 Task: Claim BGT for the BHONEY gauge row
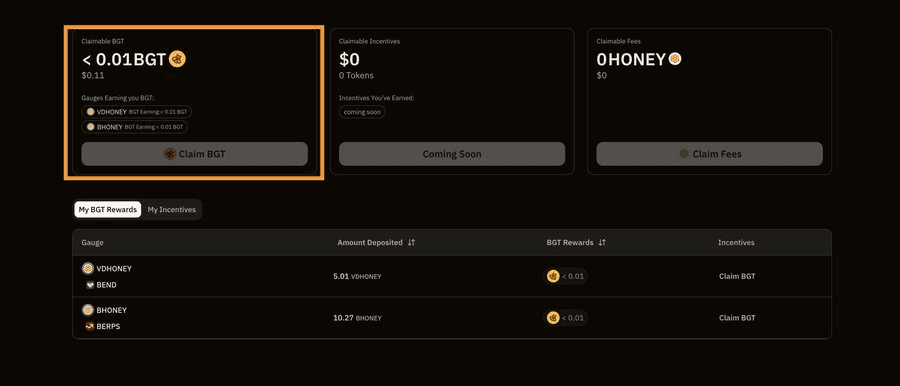point(737,318)
